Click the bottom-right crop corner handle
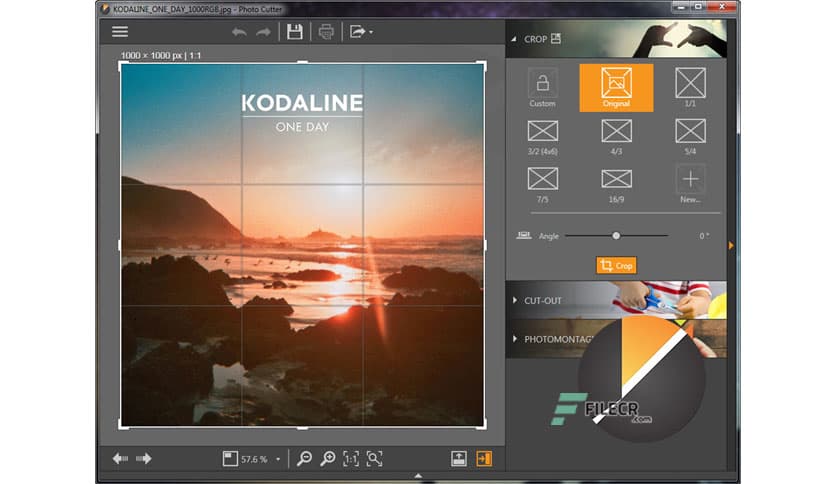 [483, 426]
